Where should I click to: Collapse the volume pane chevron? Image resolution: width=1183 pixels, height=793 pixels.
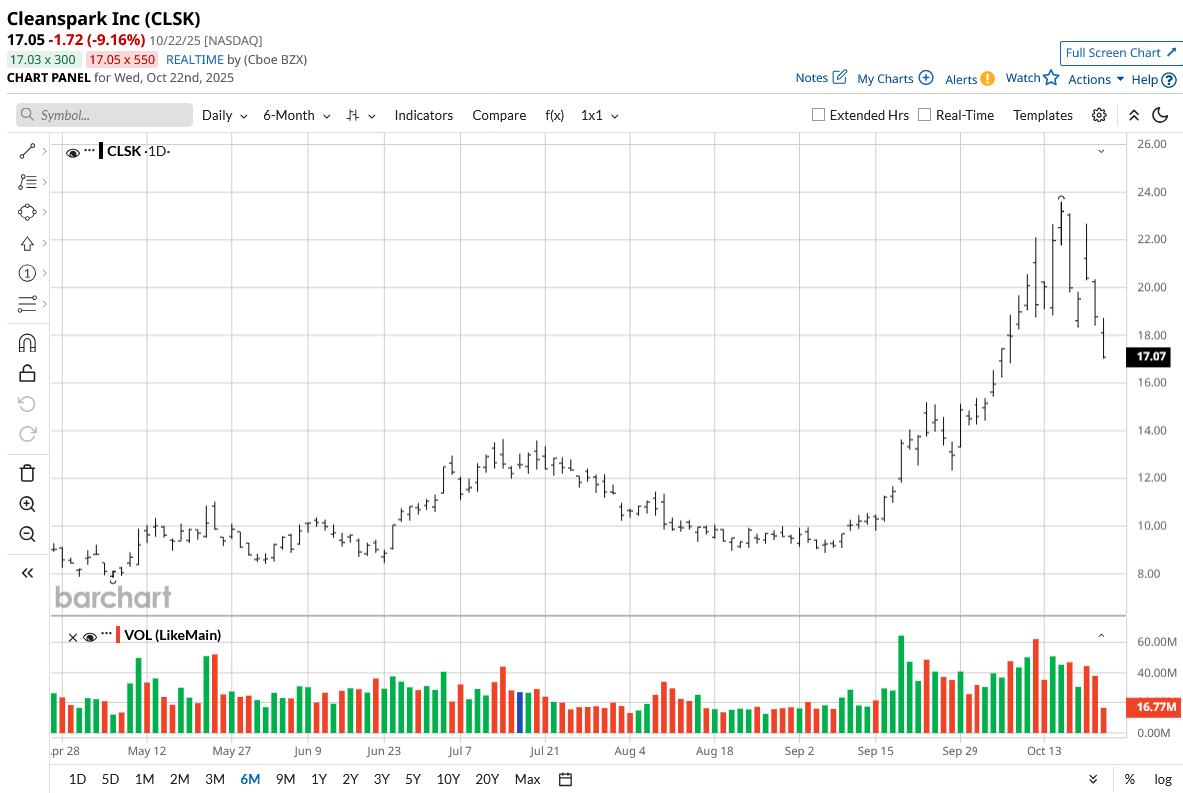1102,636
